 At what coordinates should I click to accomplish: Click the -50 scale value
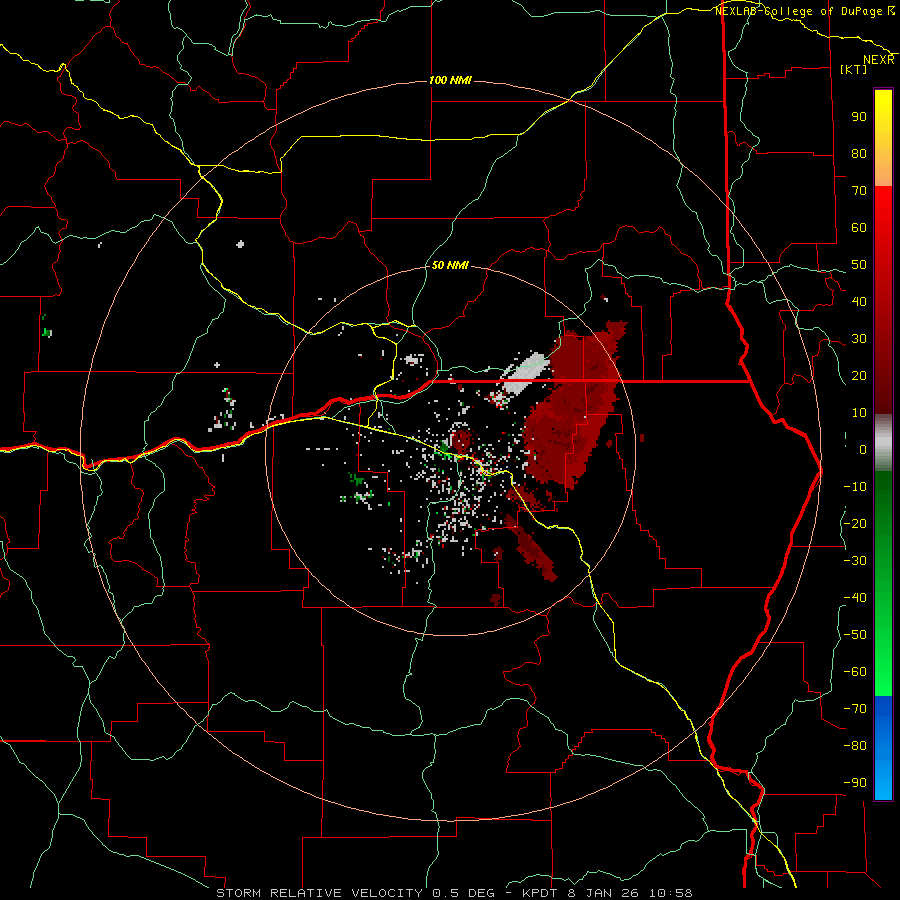pyautogui.click(x=855, y=635)
